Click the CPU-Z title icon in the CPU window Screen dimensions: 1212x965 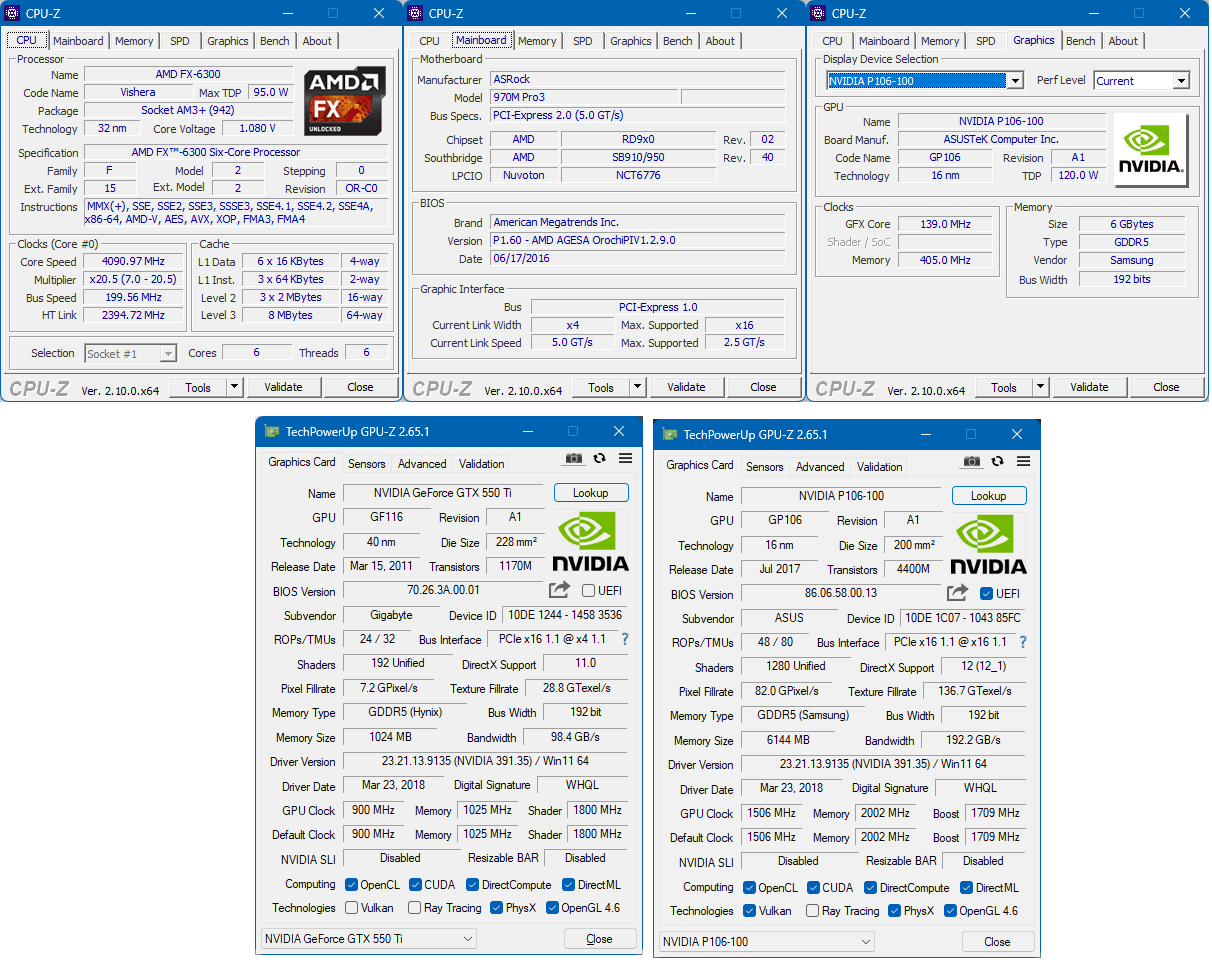pyautogui.click(x=13, y=13)
